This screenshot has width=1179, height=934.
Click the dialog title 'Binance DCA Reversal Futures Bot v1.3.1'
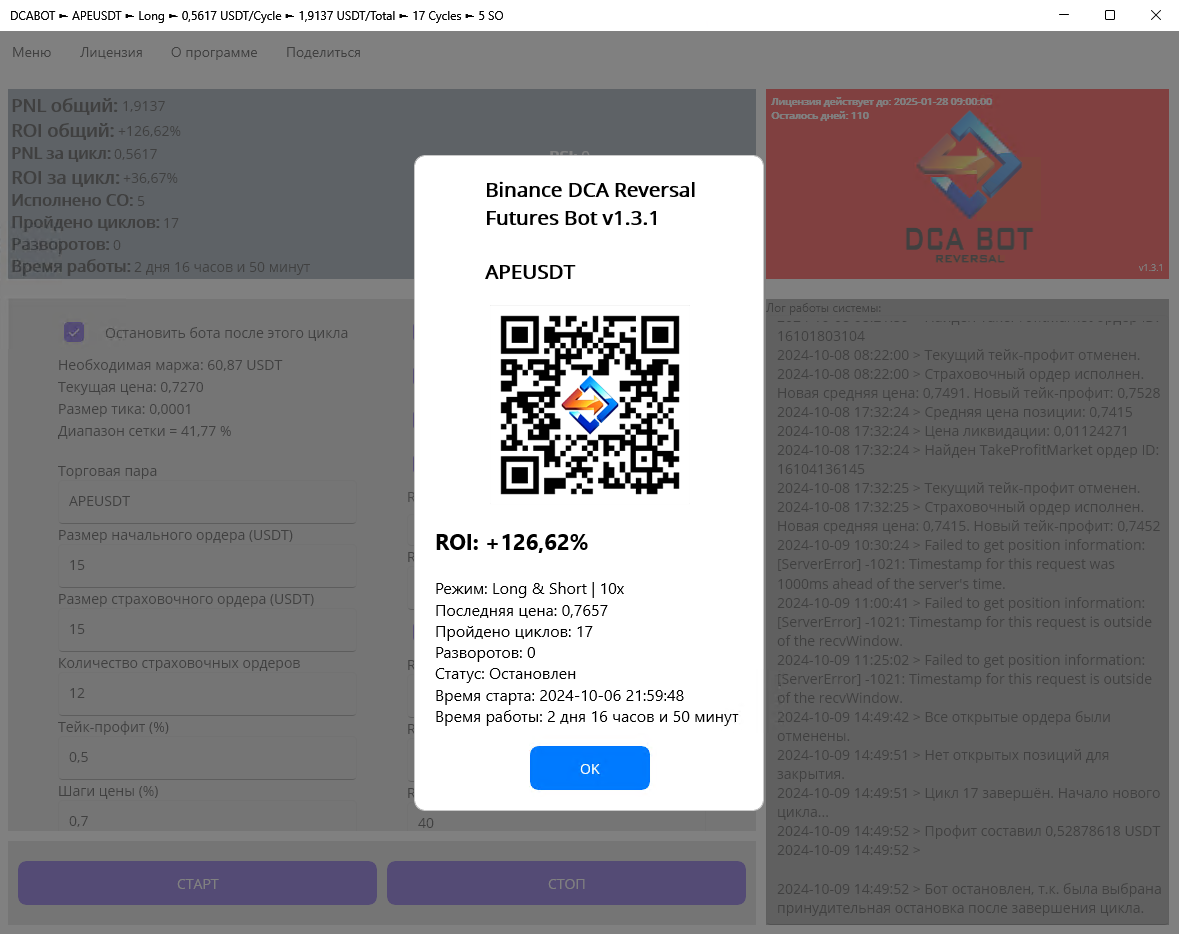(590, 204)
